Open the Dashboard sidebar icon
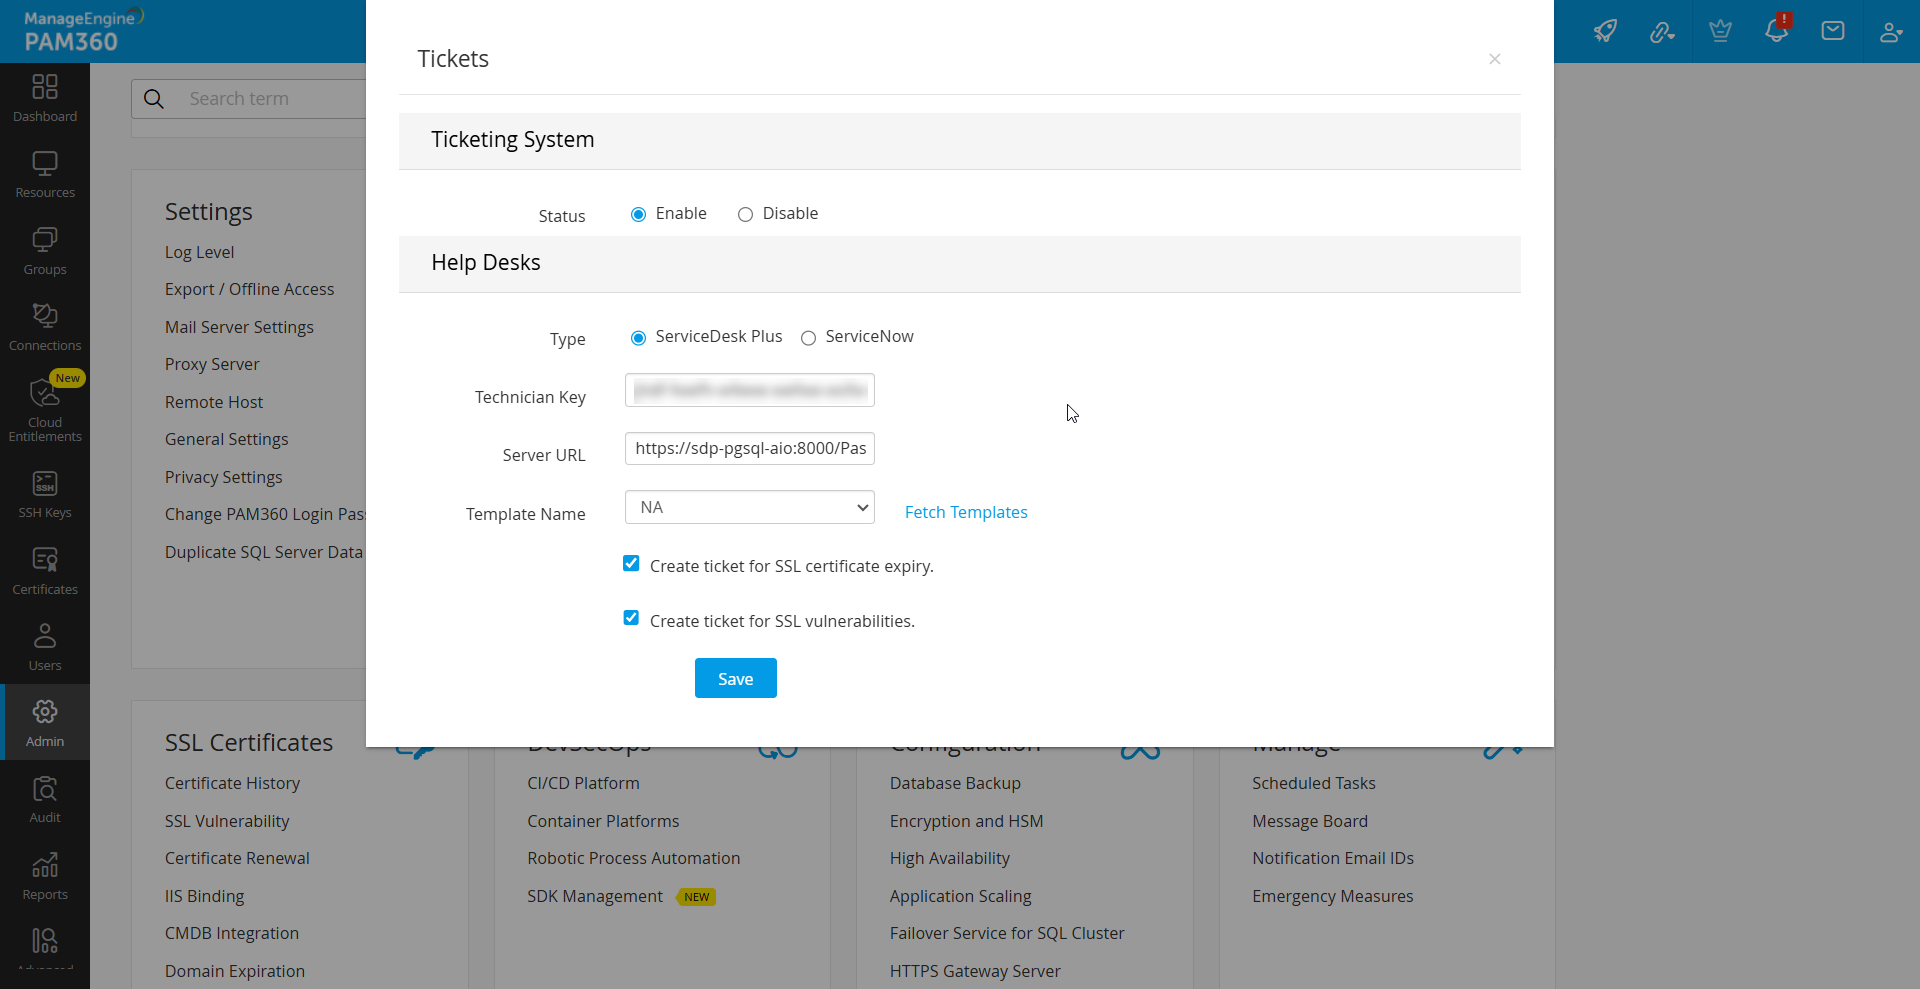This screenshot has height=989, width=1920. point(45,98)
